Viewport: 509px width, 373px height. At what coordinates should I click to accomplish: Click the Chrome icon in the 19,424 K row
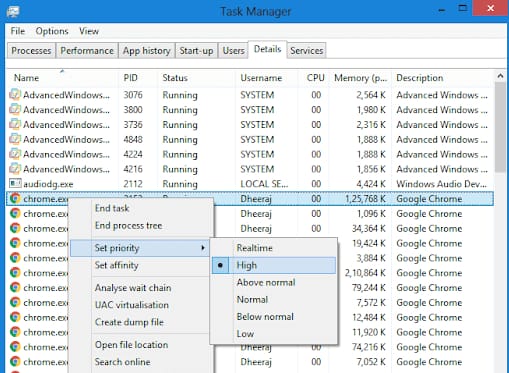point(15,243)
